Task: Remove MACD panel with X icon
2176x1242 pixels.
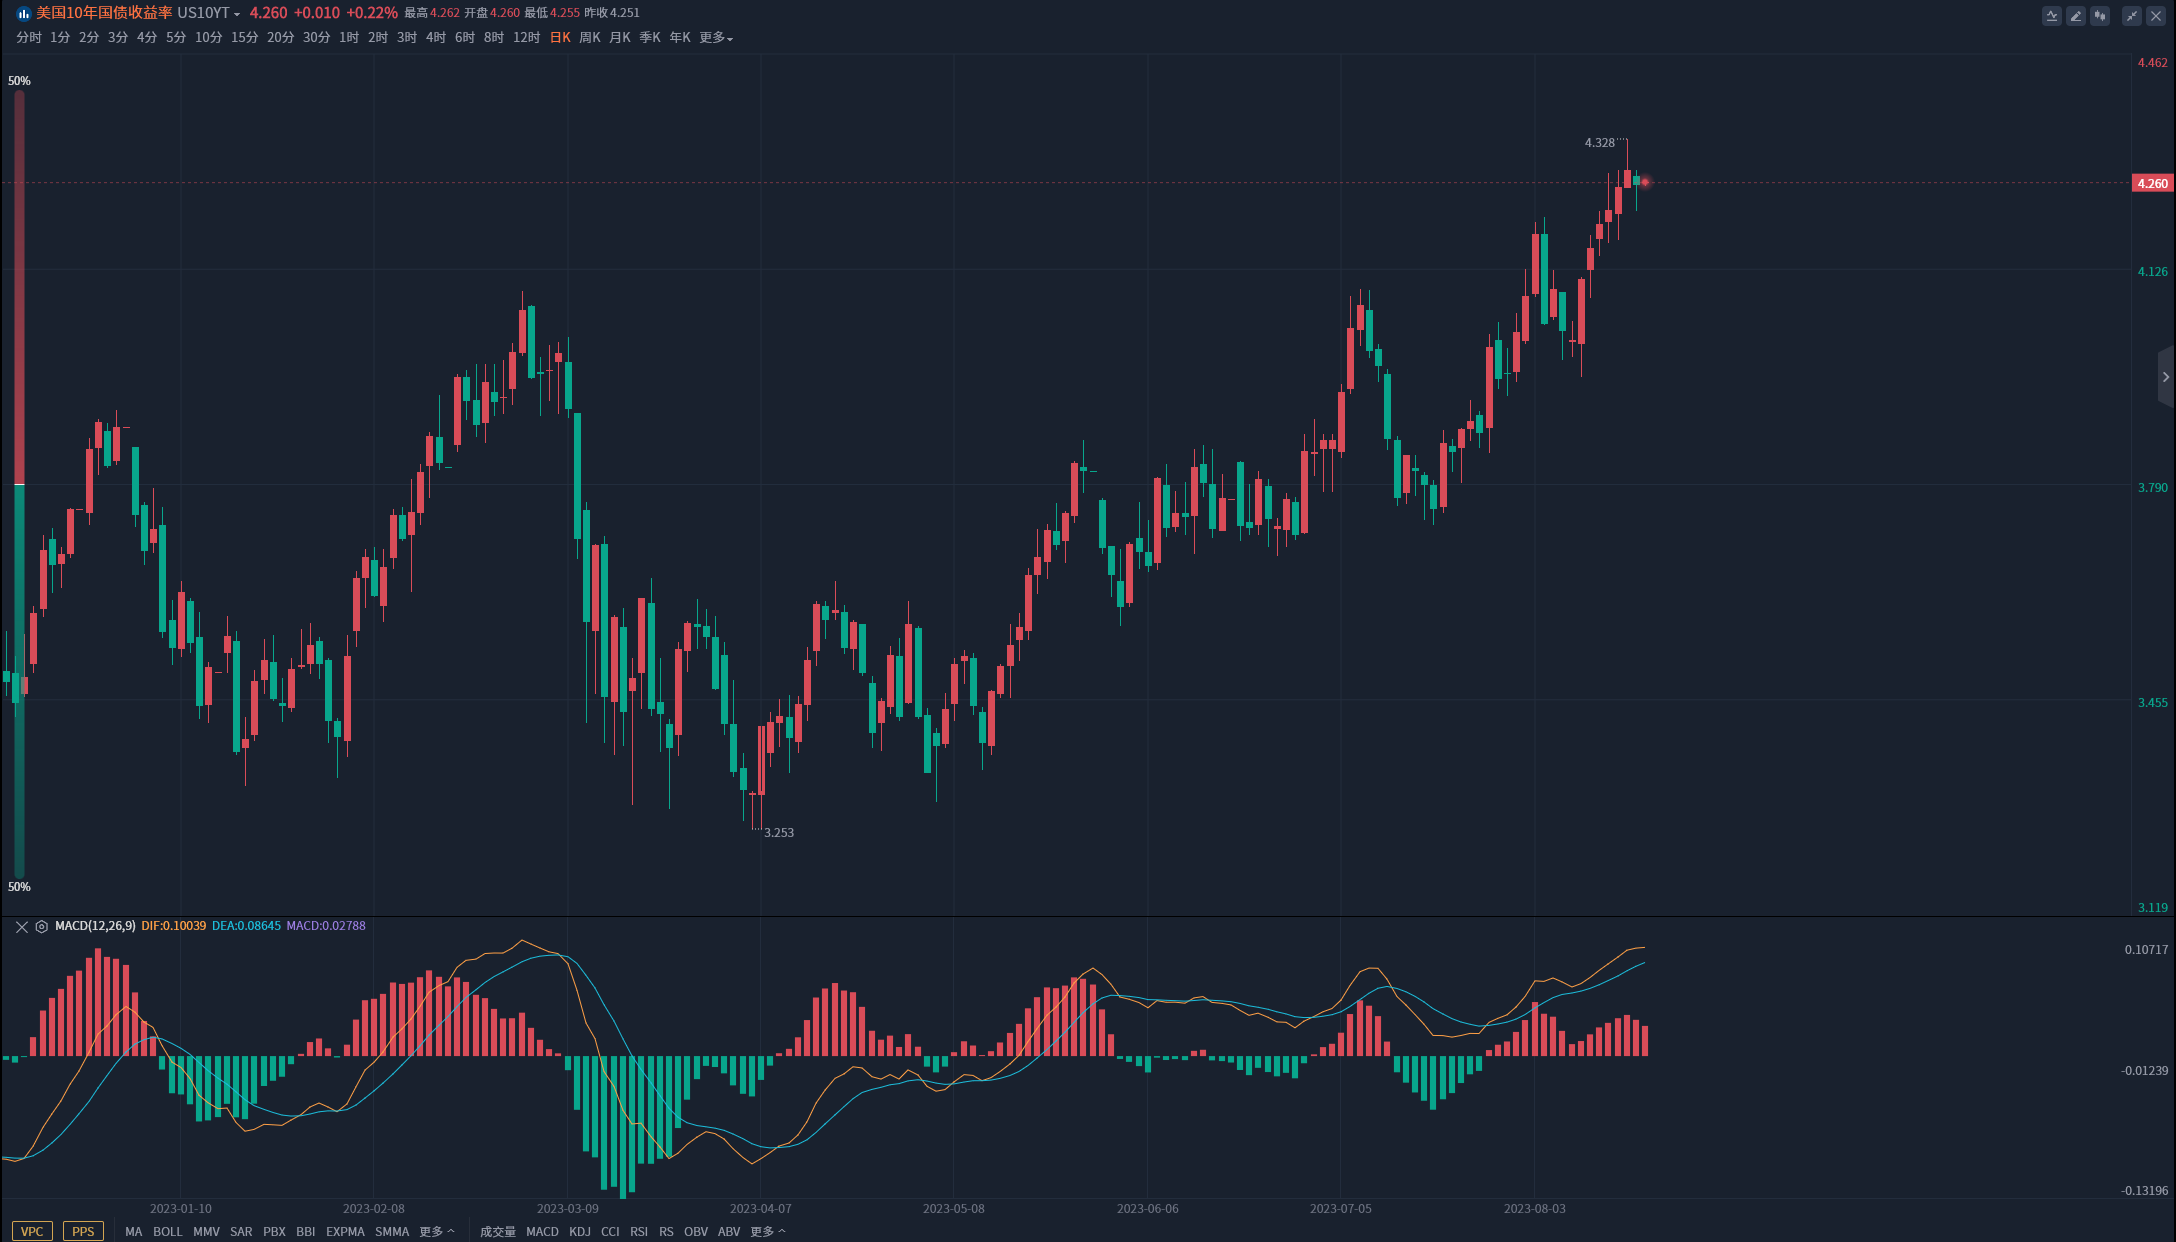Action: coord(22,927)
